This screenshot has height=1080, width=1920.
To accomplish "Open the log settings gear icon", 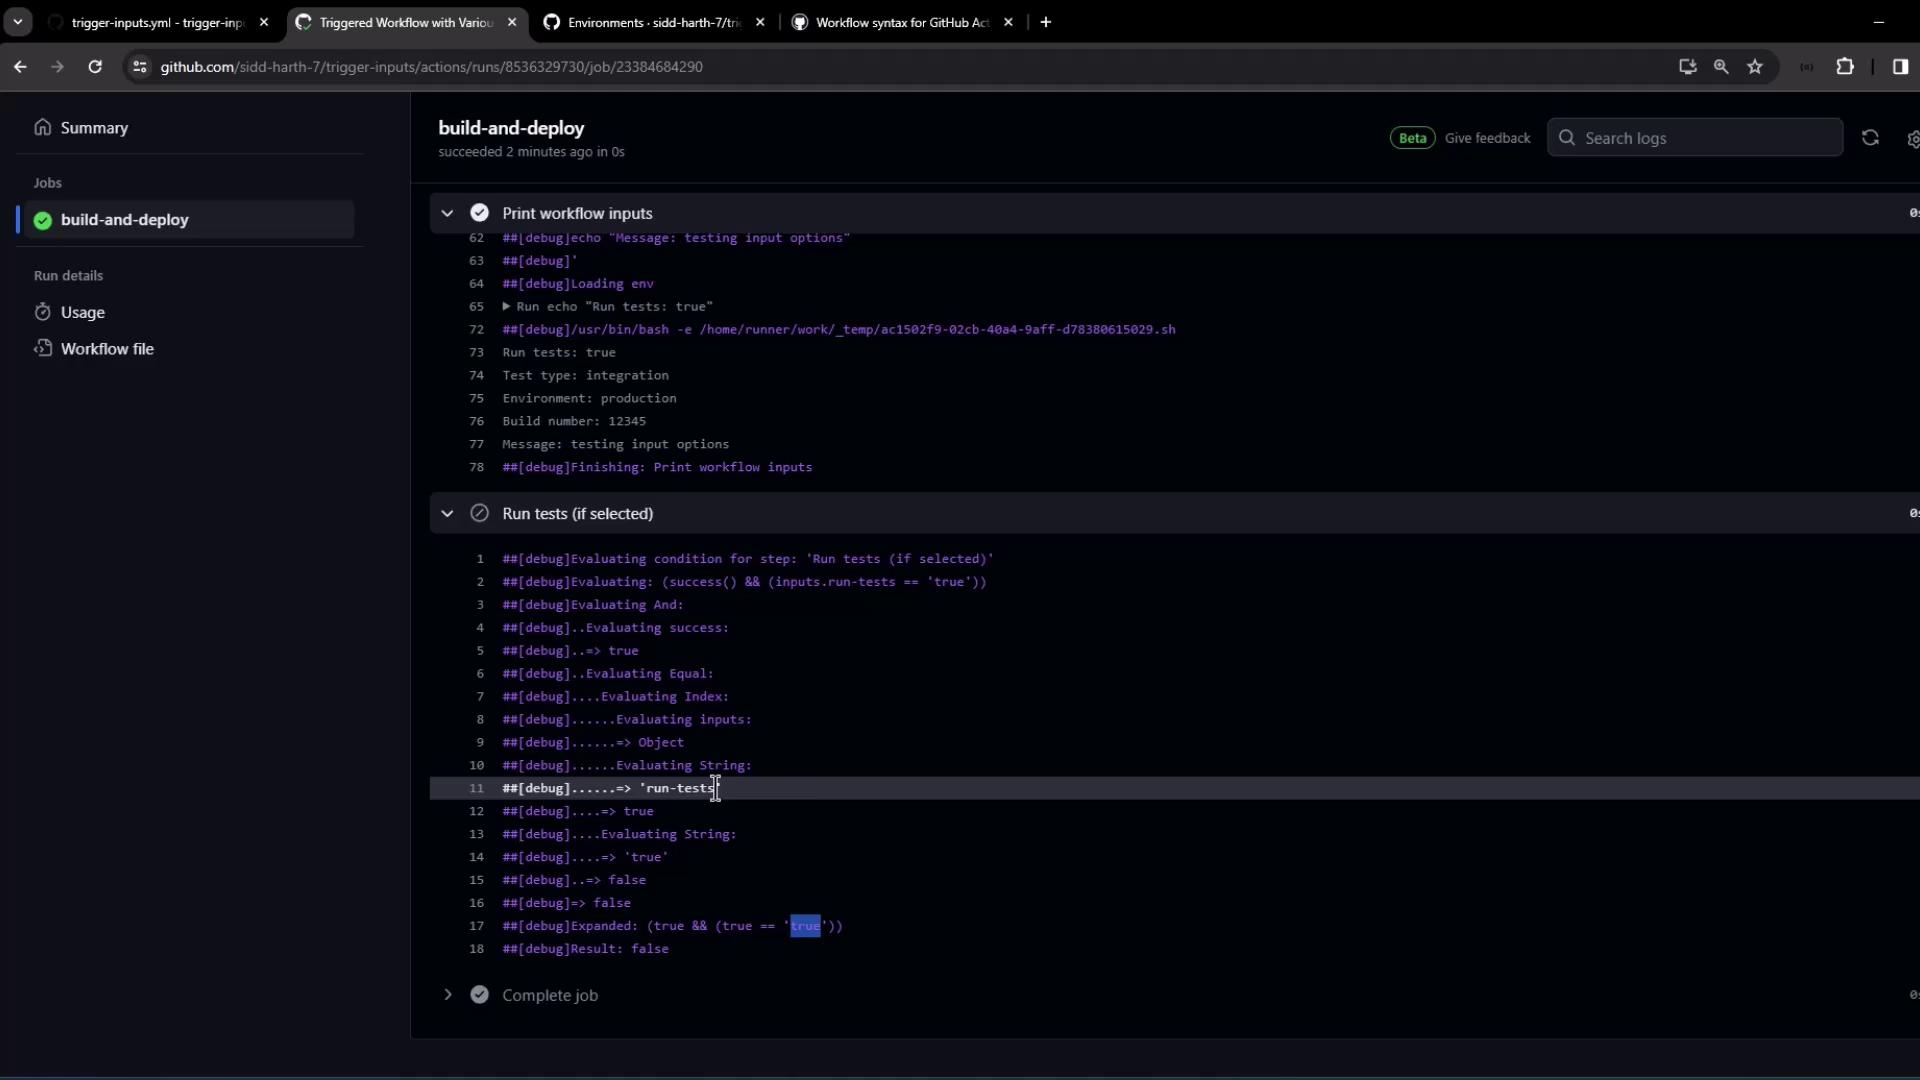I will click(x=1912, y=139).
